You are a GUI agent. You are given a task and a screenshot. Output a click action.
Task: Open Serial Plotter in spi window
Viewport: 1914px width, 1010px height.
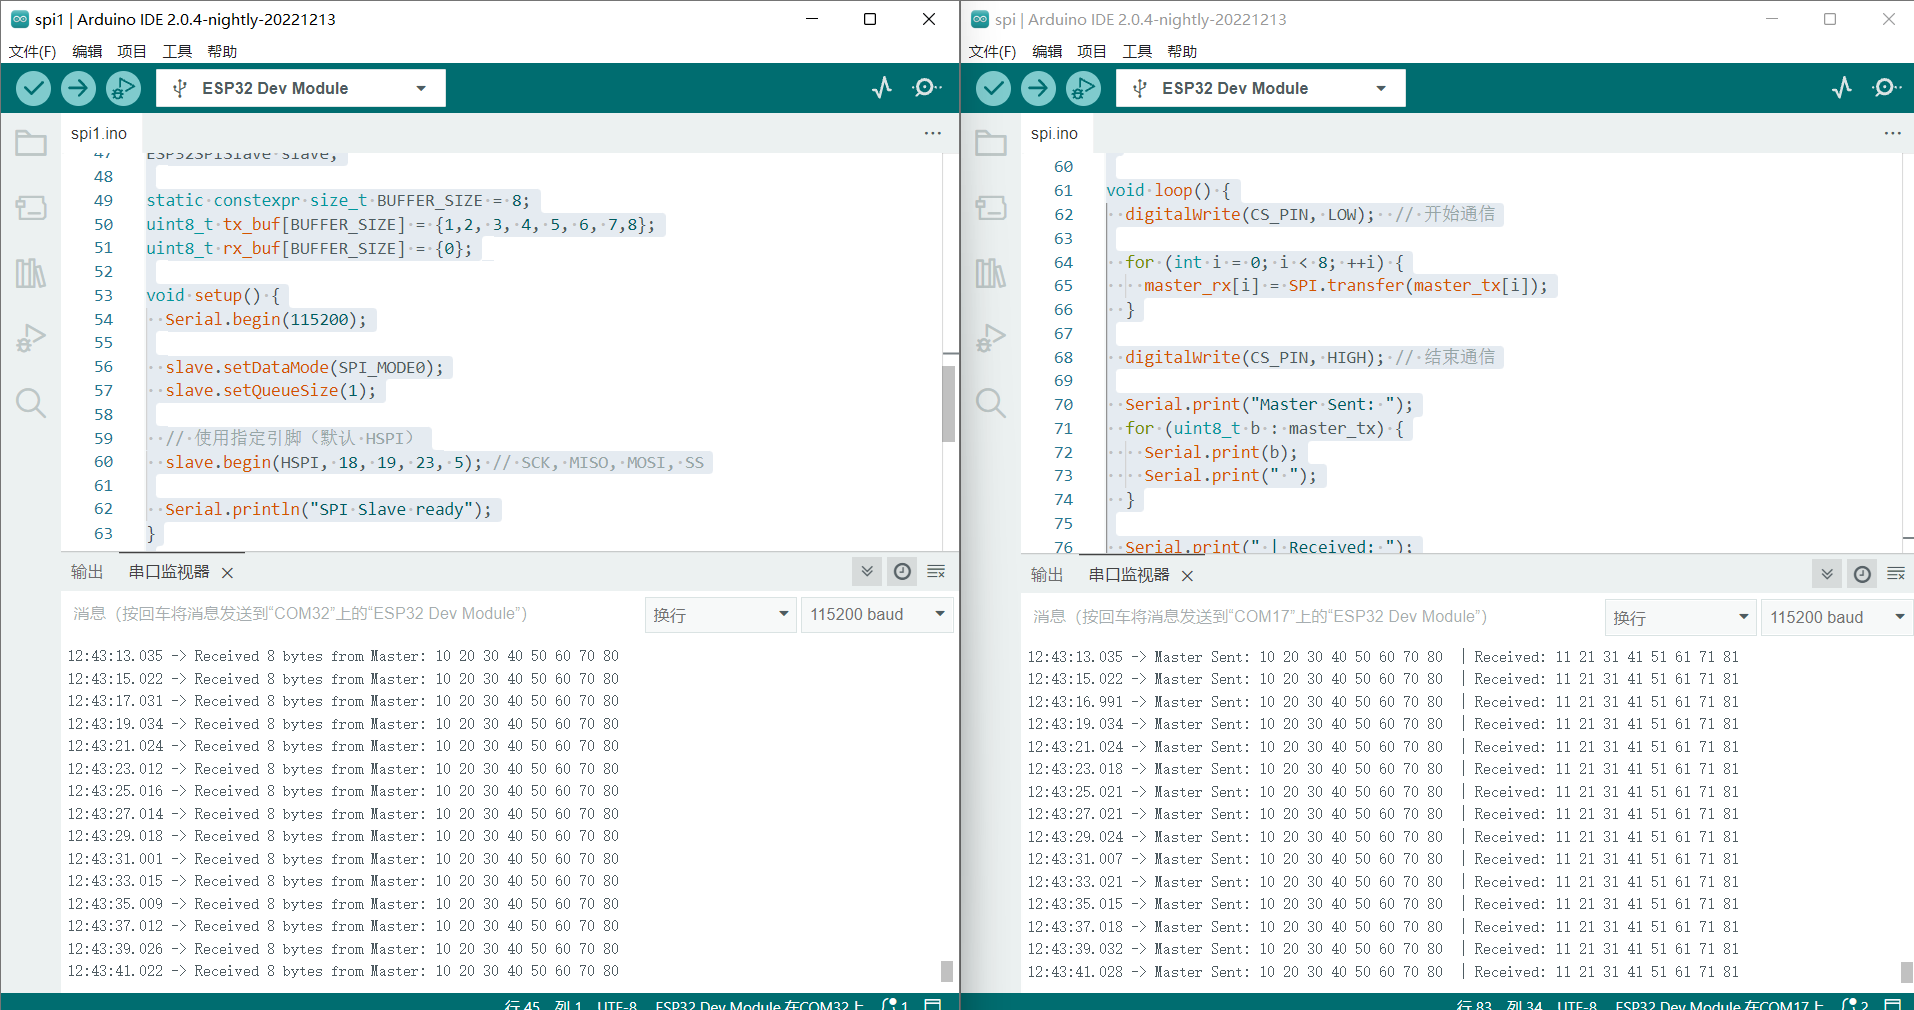(x=1841, y=88)
